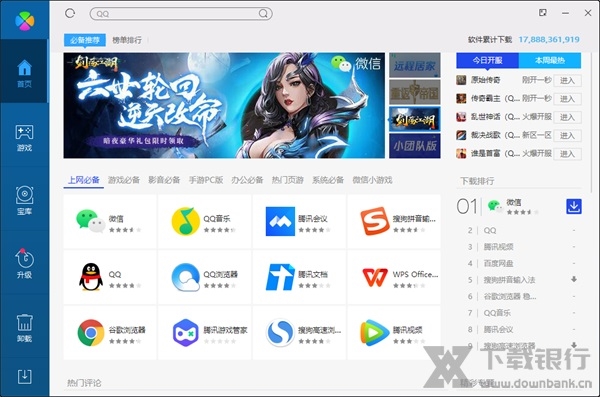Select the 热门页游 category tab
This screenshot has height=397, width=600.
288,180
